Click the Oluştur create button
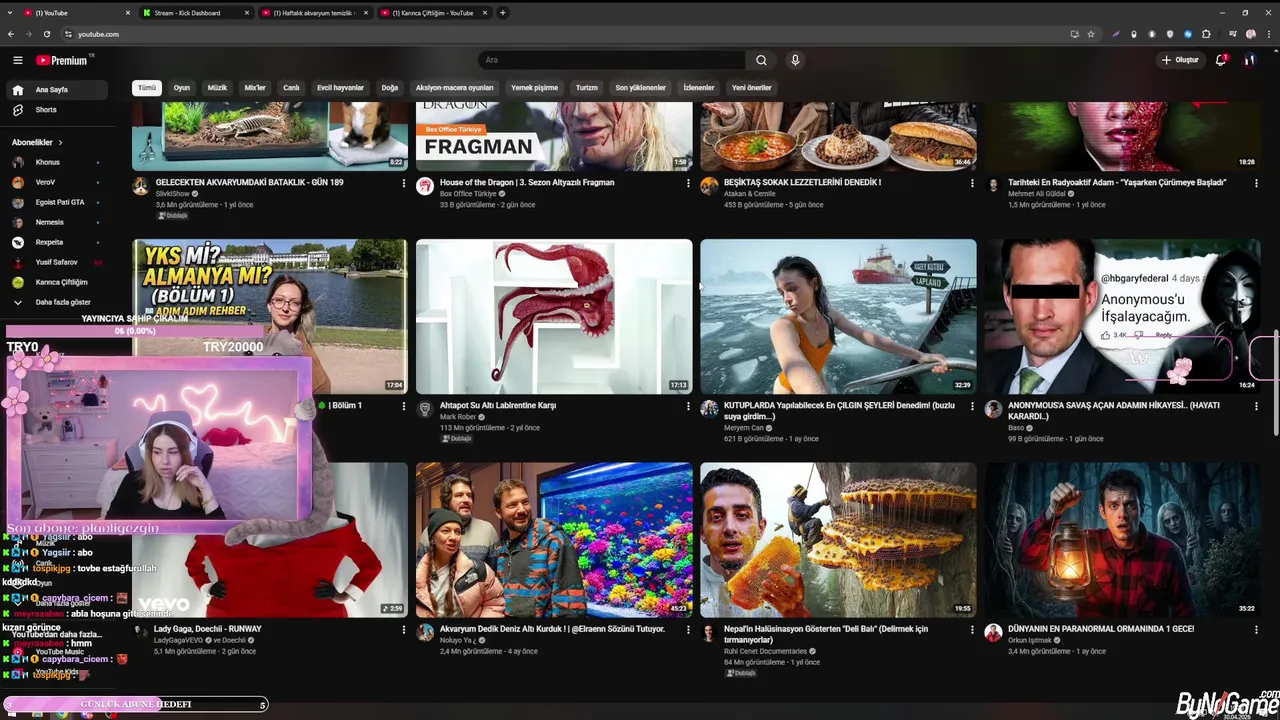The width and height of the screenshot is (1280, 720). (1180, 60)
